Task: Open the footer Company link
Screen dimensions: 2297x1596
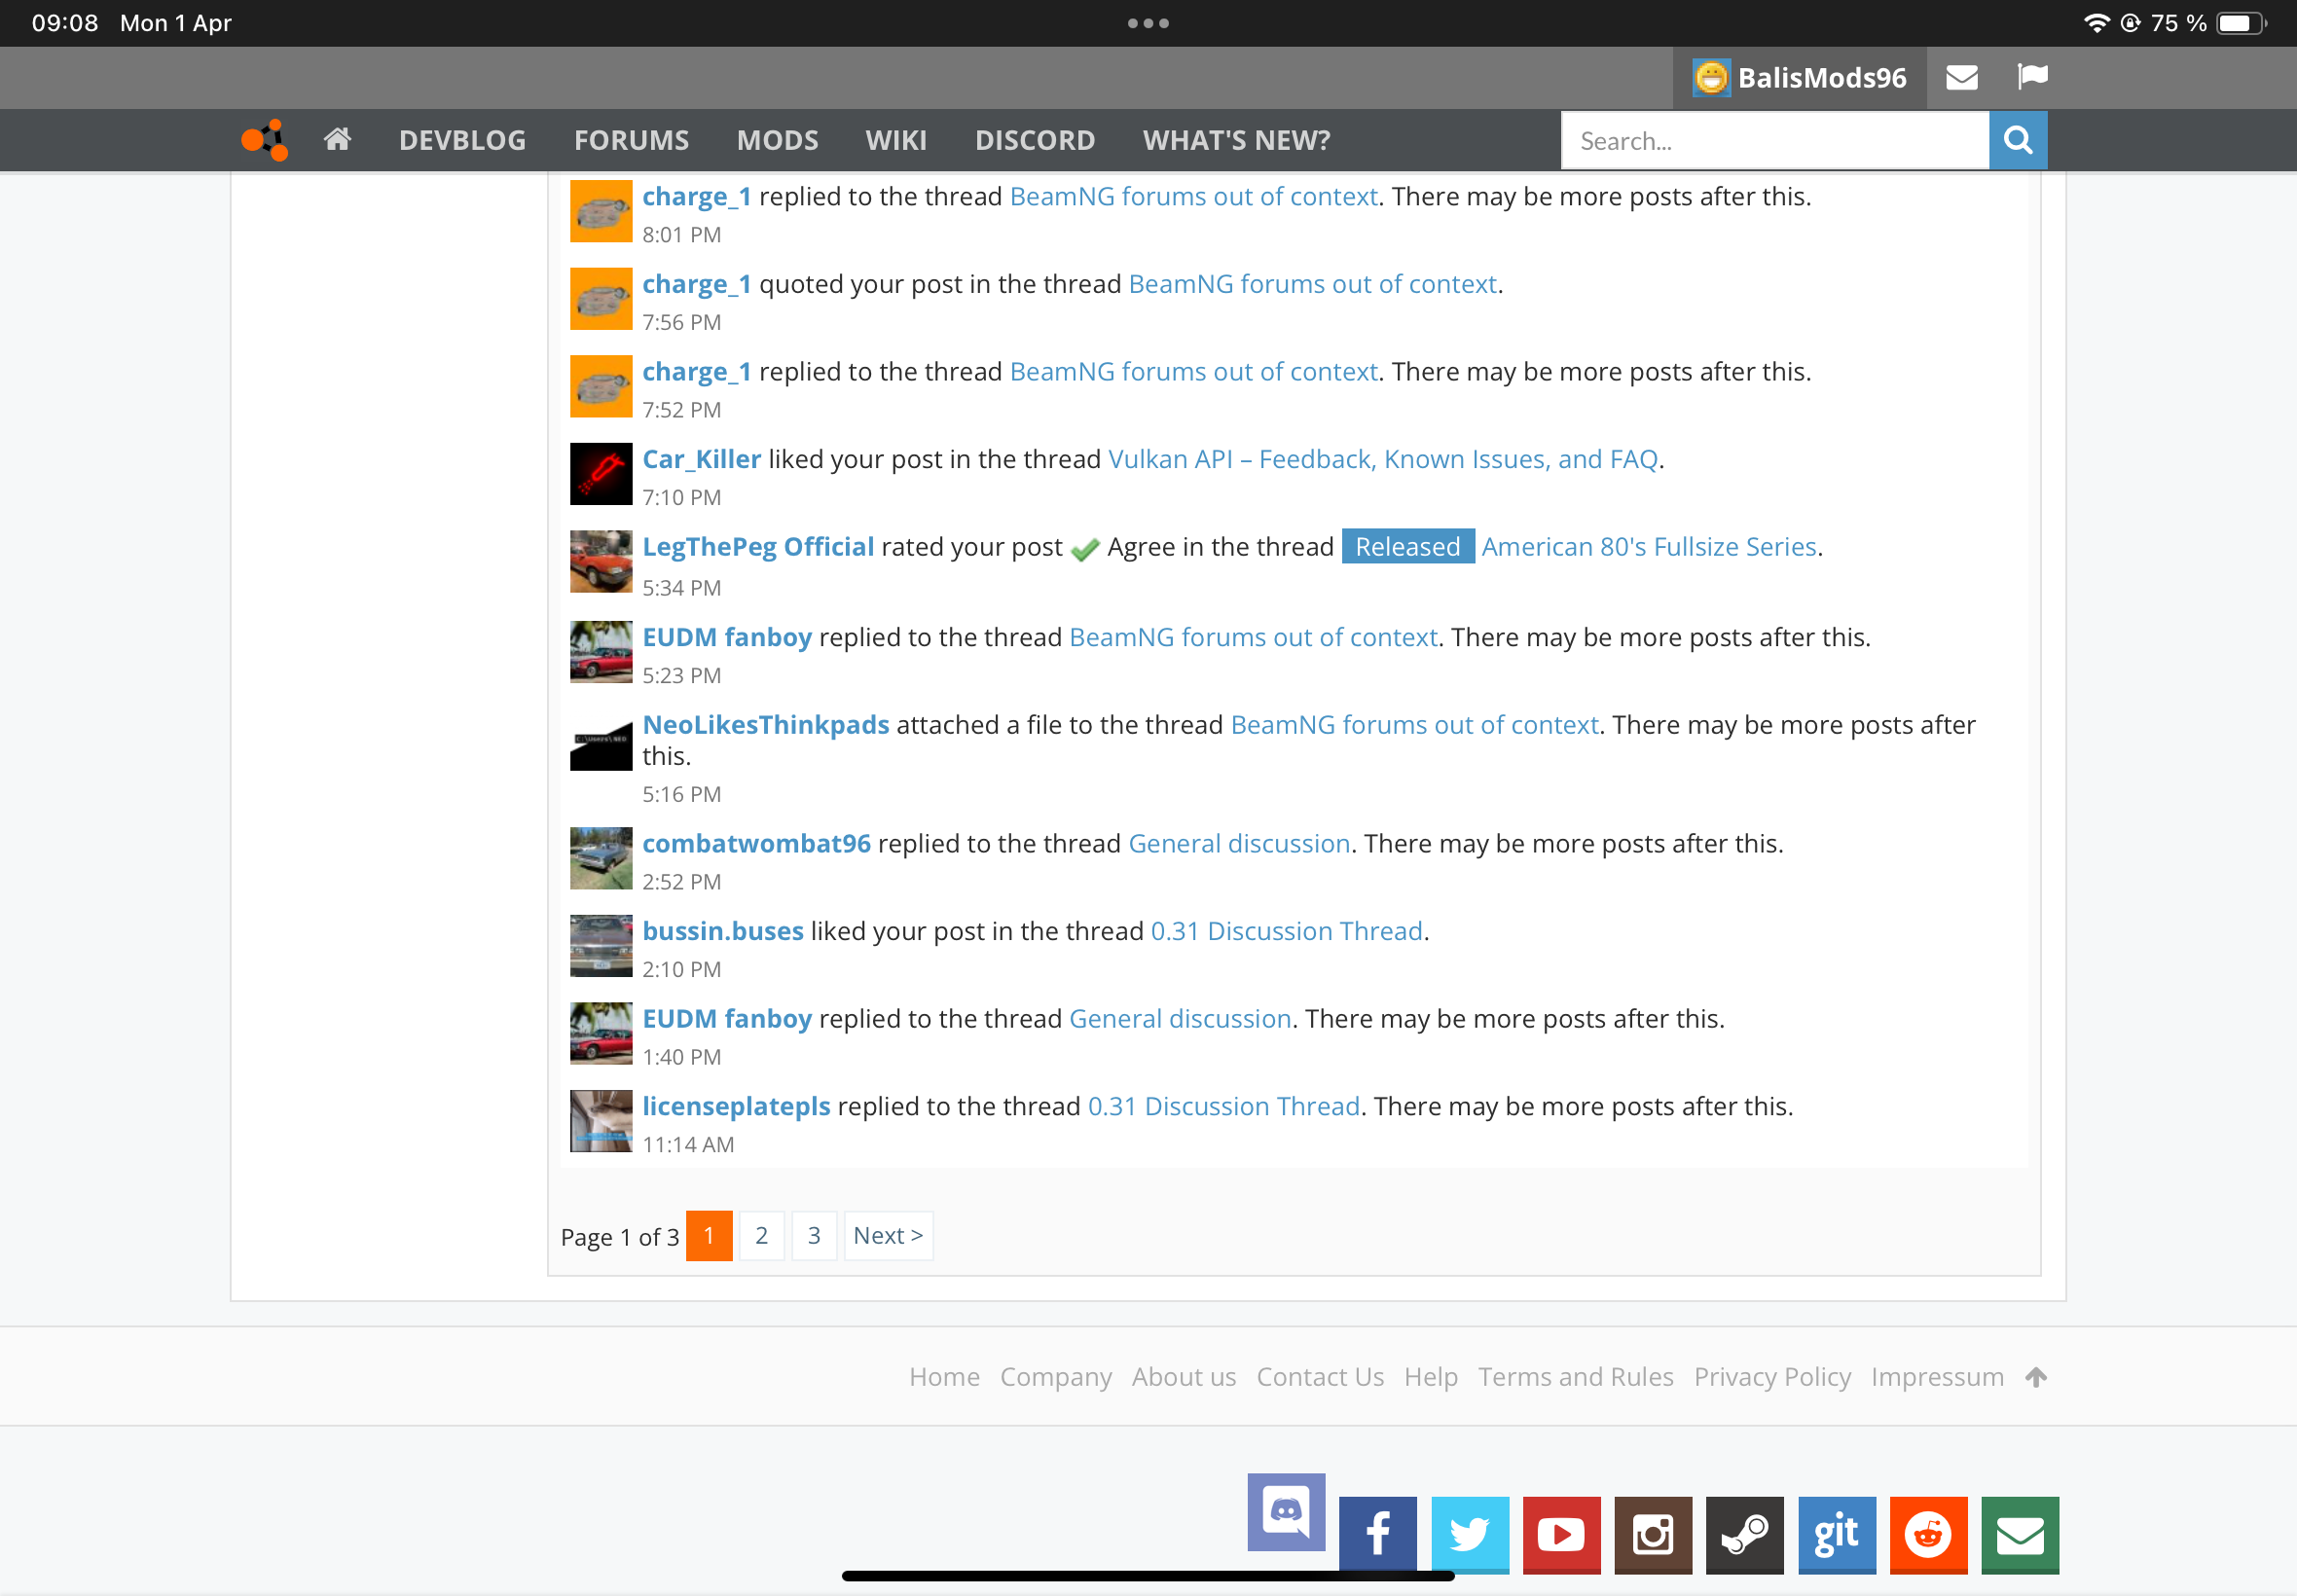Action: coord(1055,1377)
